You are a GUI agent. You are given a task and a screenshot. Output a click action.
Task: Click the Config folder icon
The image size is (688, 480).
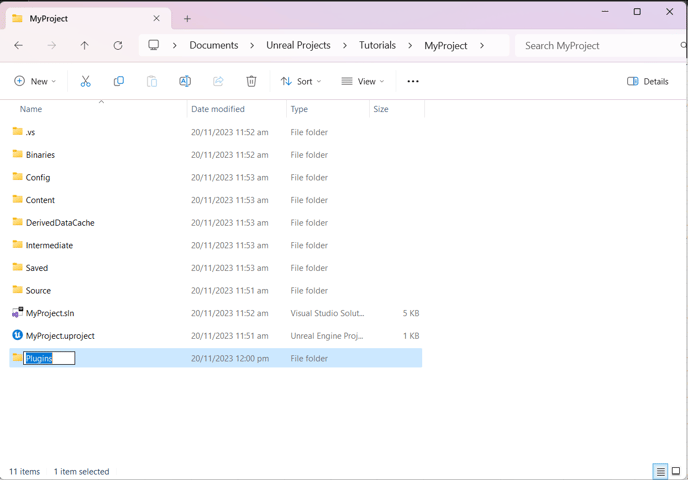[x=18, y=177]
